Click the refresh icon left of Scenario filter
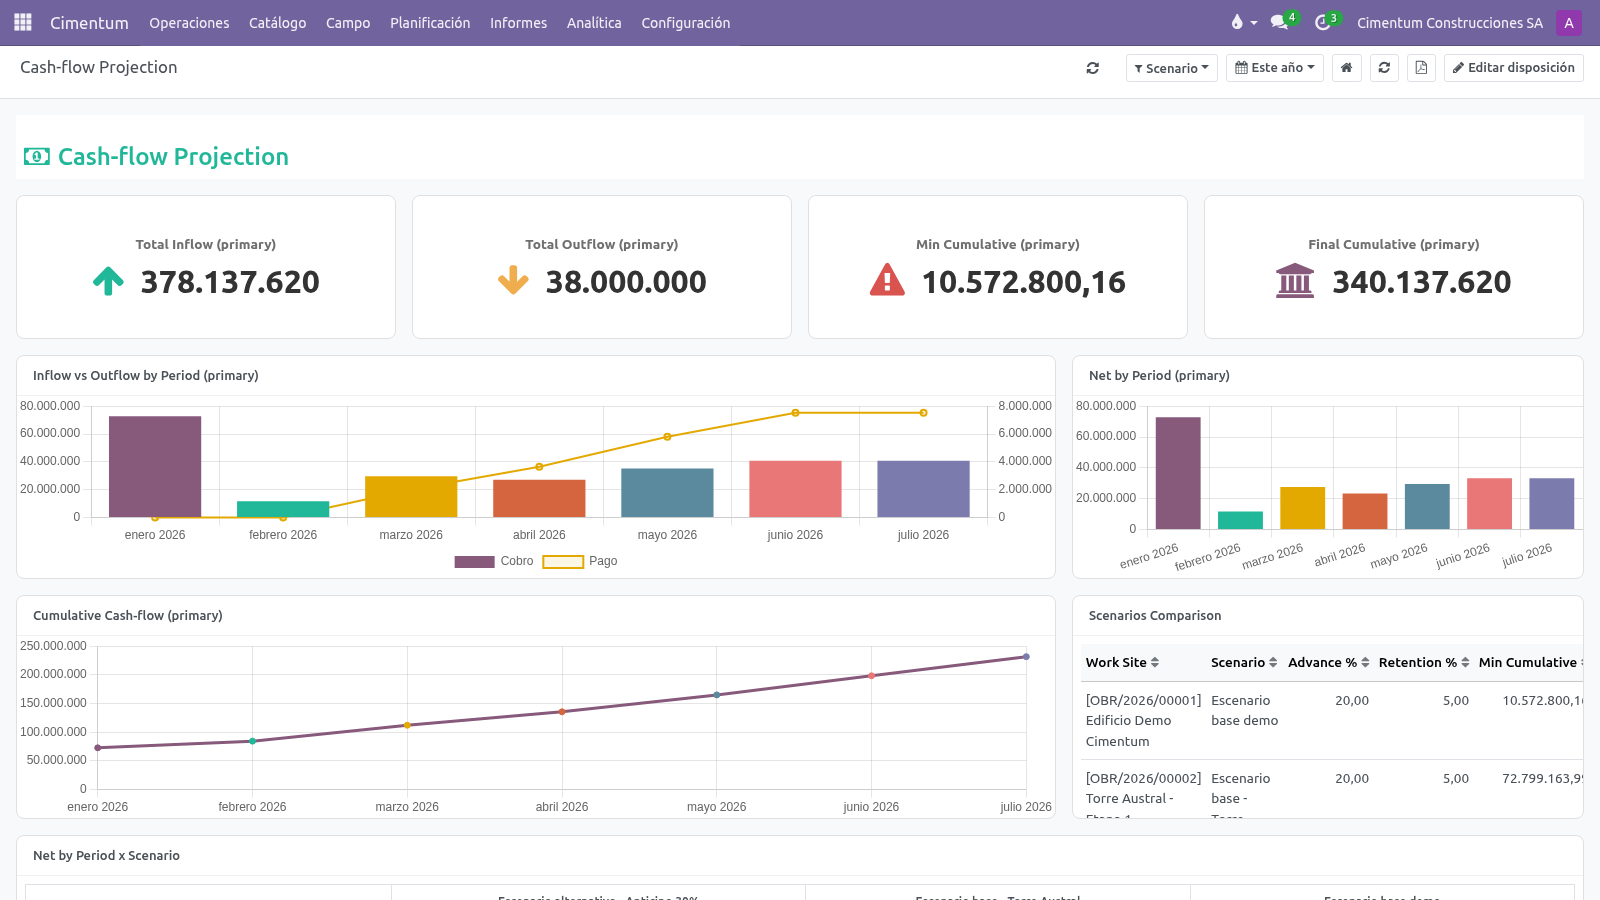Viewport: 1600px width, 900px height. pyautogui.click(x=1092, y=68)
